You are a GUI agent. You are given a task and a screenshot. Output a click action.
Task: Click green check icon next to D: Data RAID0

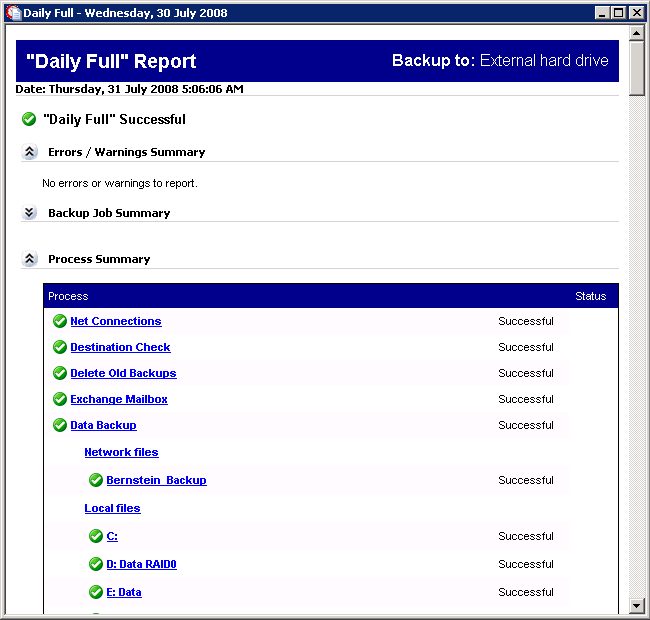click(96, 564)
